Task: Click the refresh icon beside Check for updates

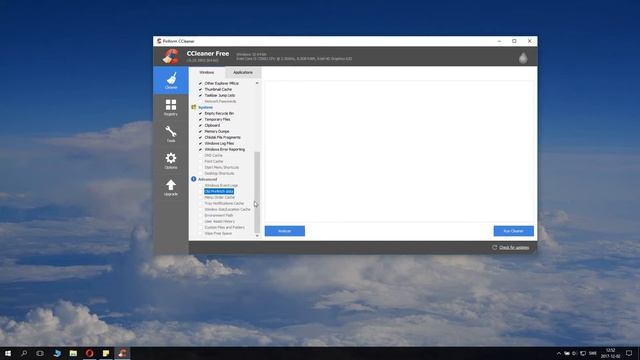Action: (494, 247)
